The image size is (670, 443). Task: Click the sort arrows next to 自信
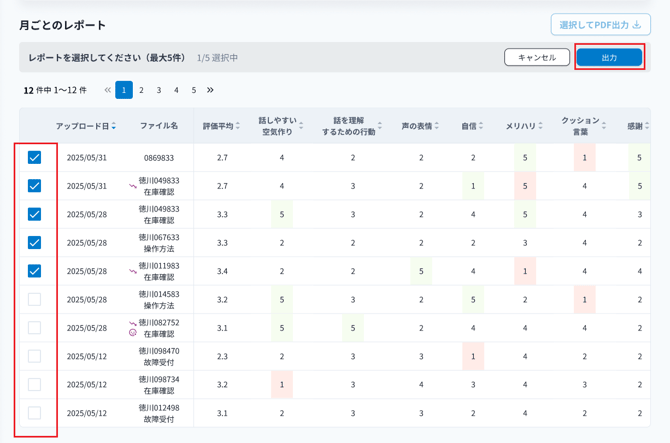click(x=481, y=126)
